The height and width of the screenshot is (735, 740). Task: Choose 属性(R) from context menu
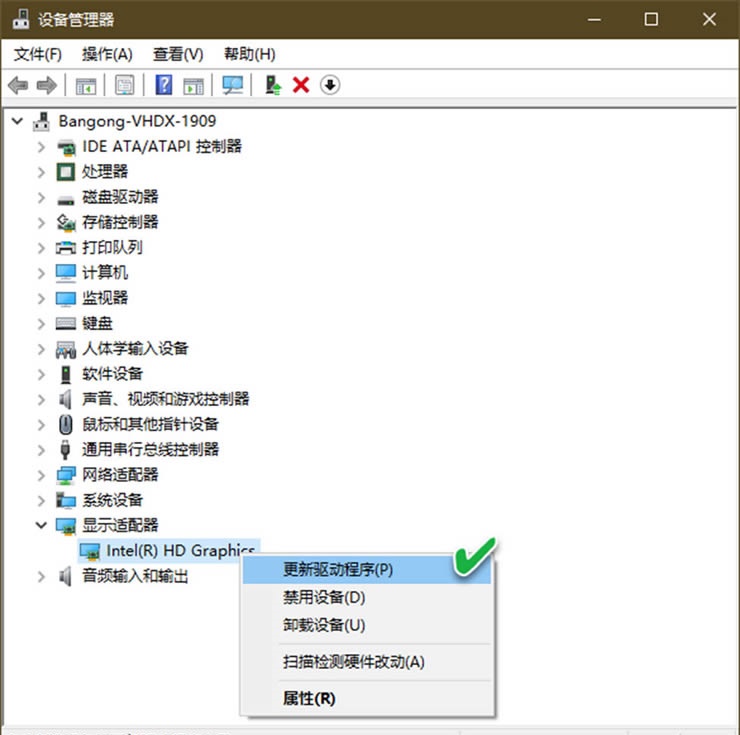pyautogui.click(x=367, y=699)
